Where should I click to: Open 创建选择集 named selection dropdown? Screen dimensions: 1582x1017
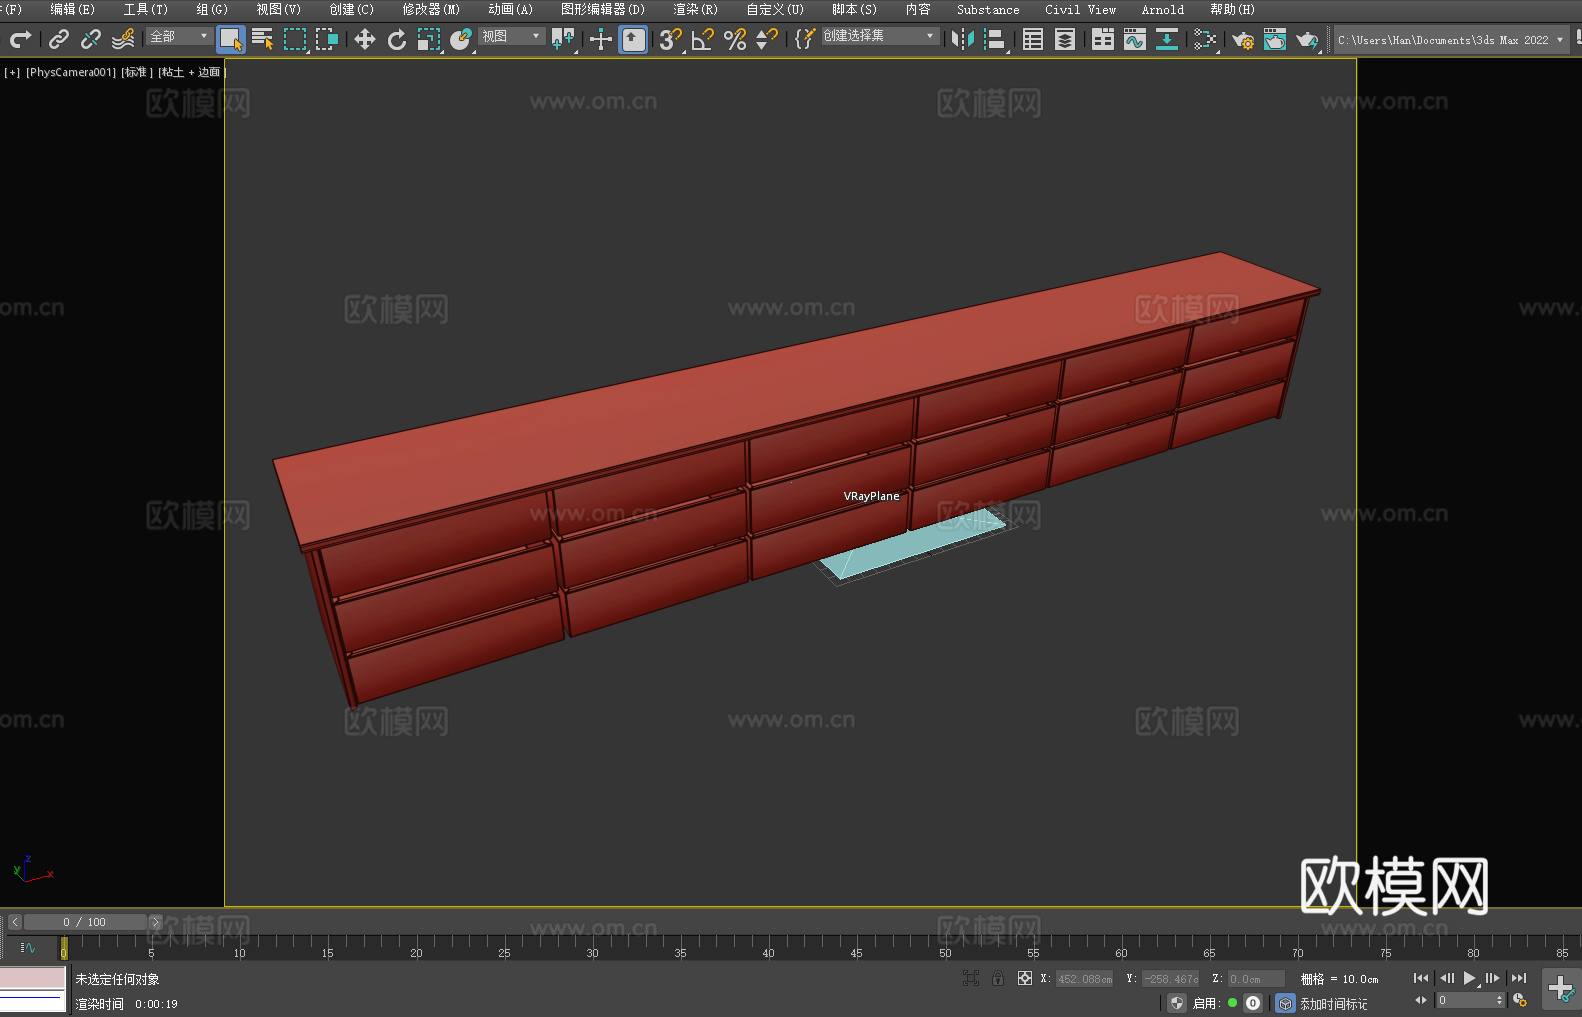pos(880,36)
